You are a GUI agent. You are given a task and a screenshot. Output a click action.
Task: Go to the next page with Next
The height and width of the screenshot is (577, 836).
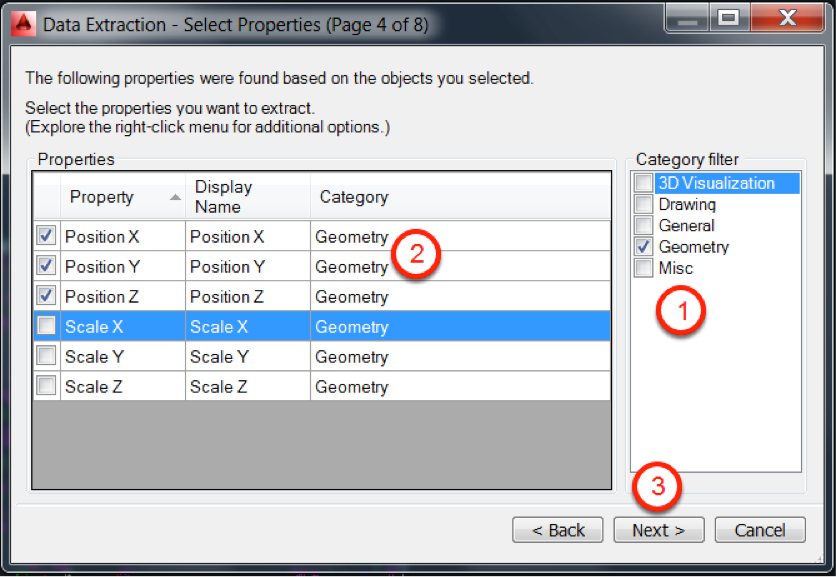[x=658, y=530]
